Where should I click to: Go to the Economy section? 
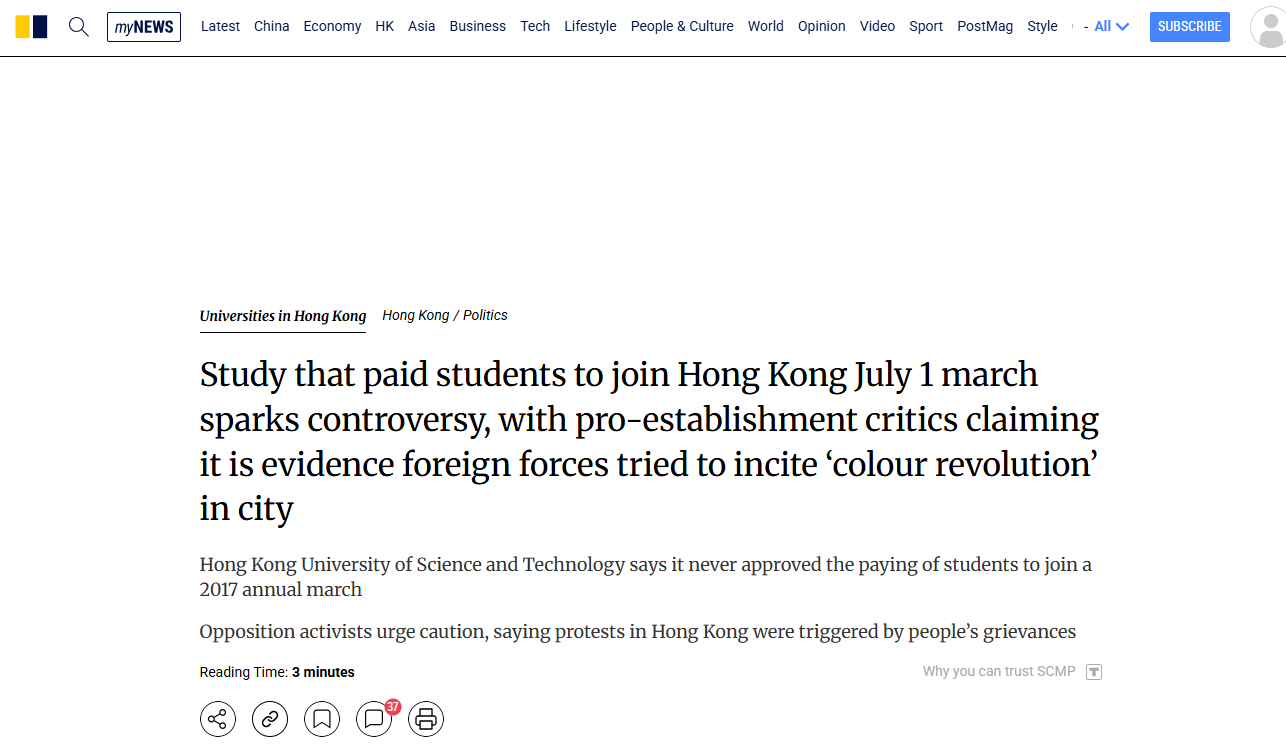pyautogui.click(x=332, y=27)
